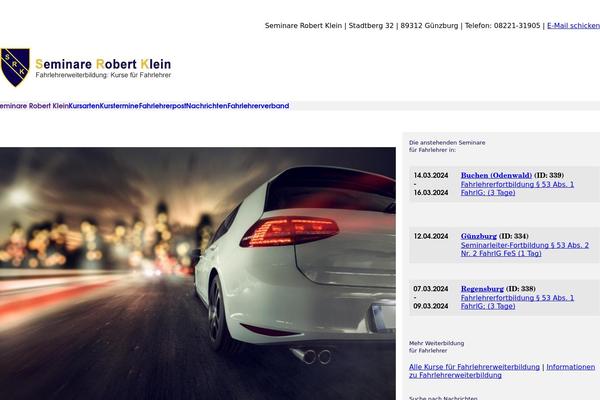Click the date 12.04.2024

430,236
